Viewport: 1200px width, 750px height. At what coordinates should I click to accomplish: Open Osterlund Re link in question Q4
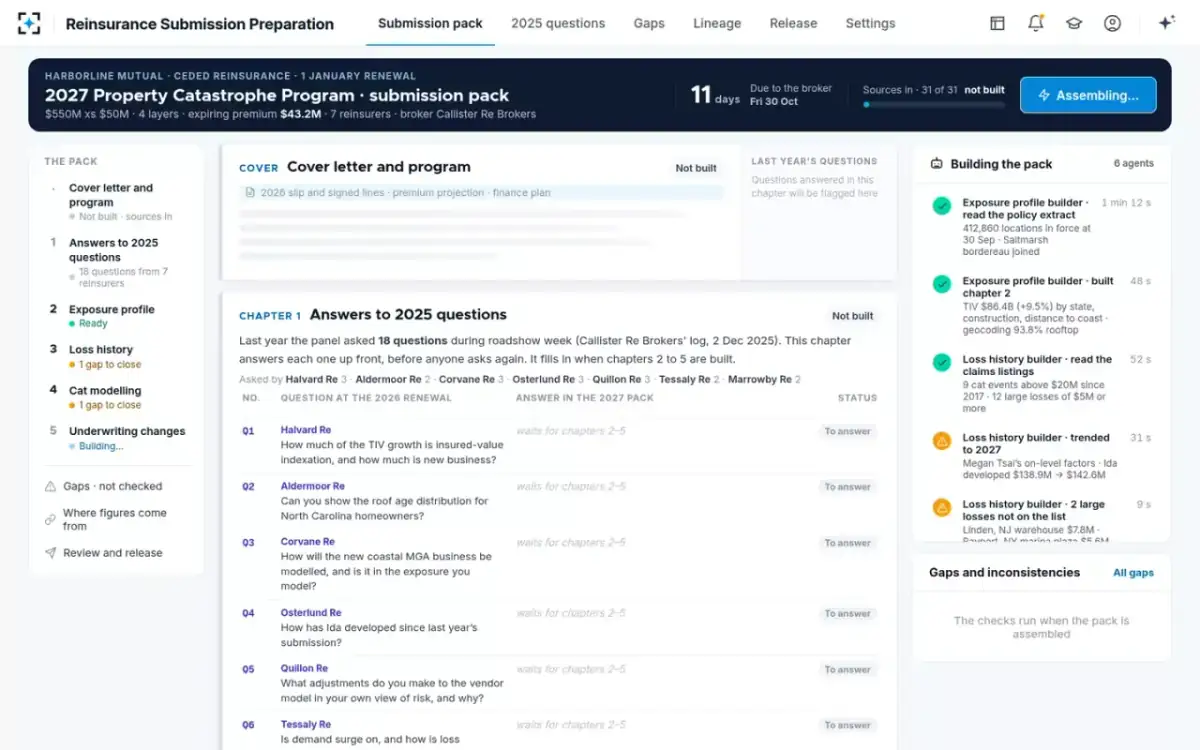(x=311, y=613)
